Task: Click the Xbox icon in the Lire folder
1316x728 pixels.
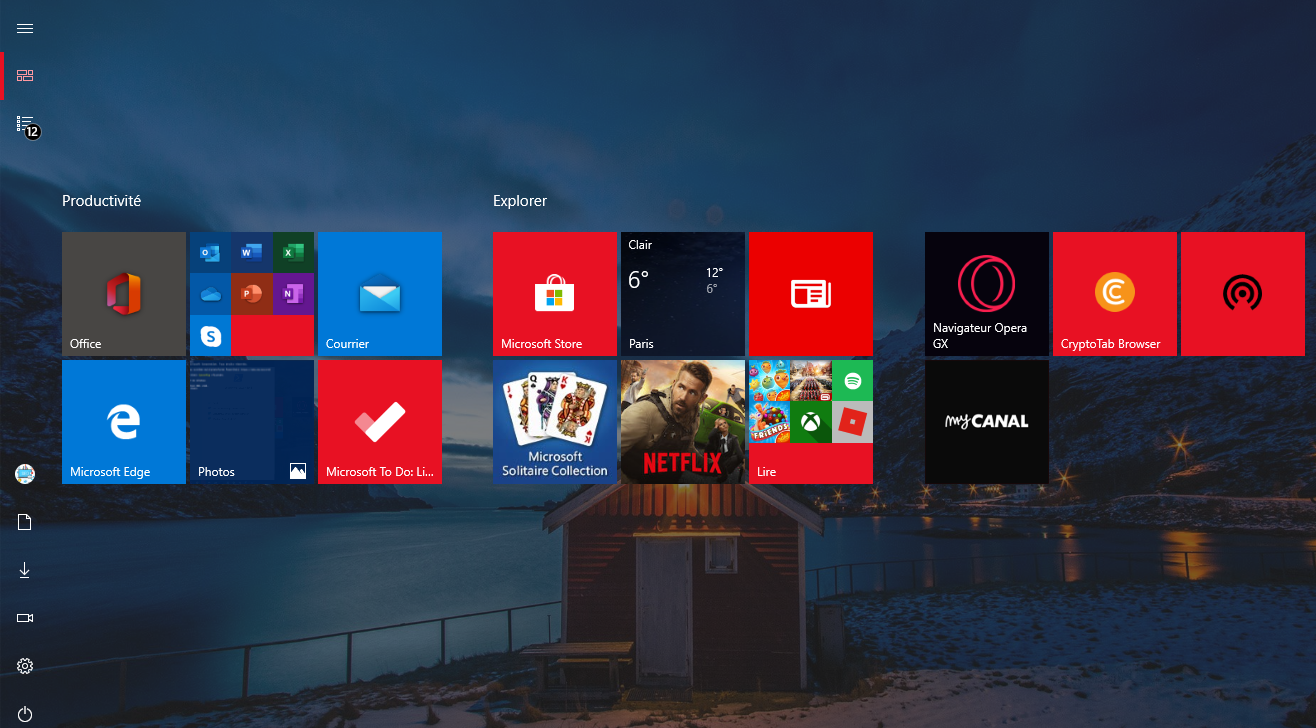Action: pyautogui.click(x=811, y=423)
